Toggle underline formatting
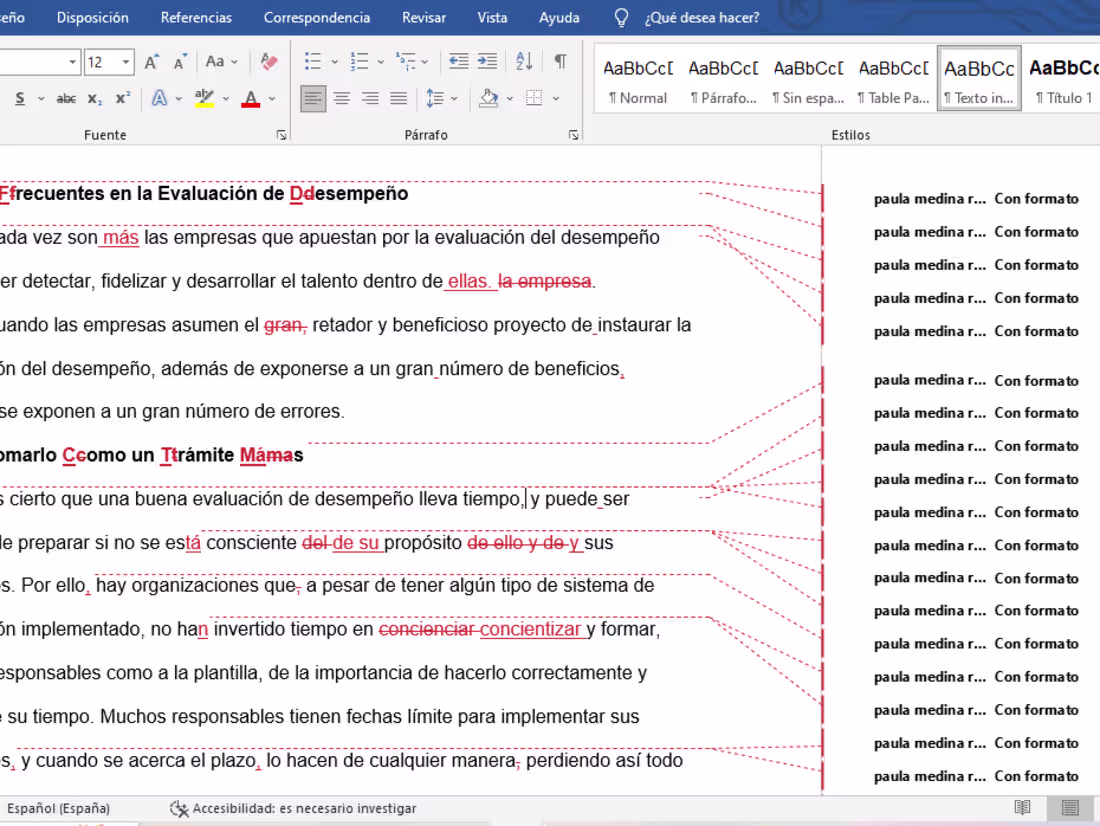Screen dimensions: 1100x826 coord(18,98)
